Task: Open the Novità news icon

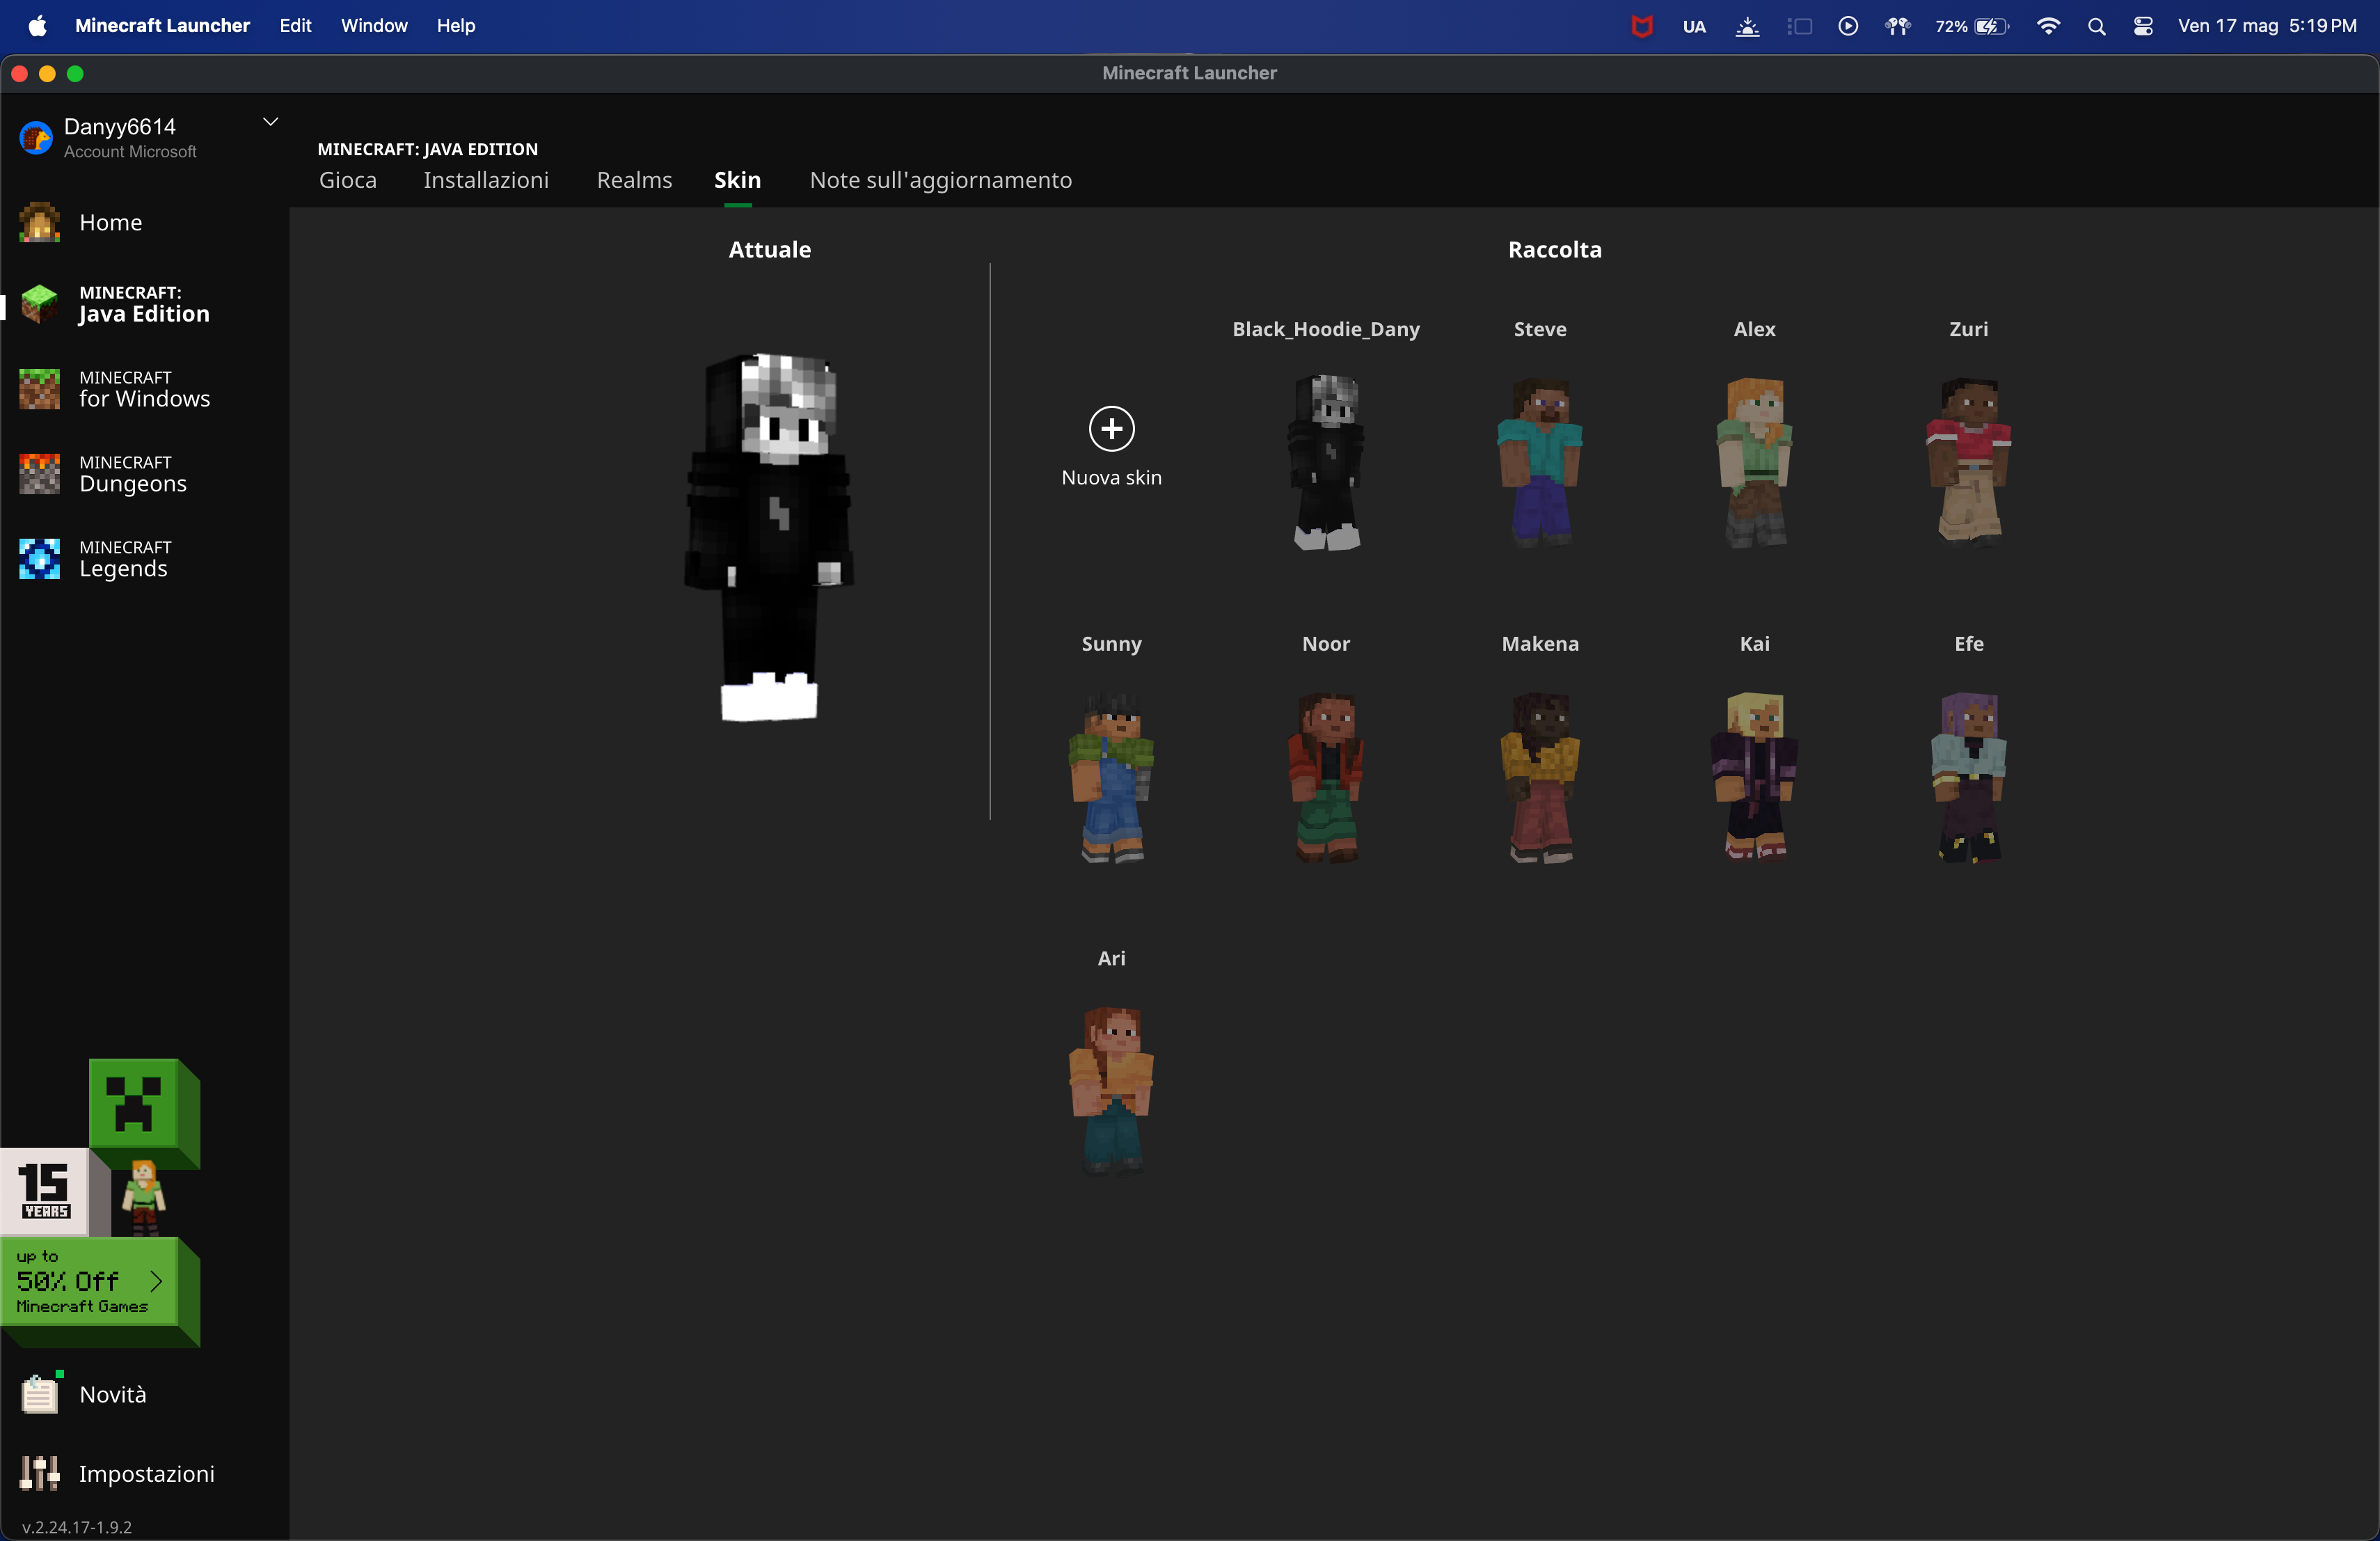Action: (40, 1394)
